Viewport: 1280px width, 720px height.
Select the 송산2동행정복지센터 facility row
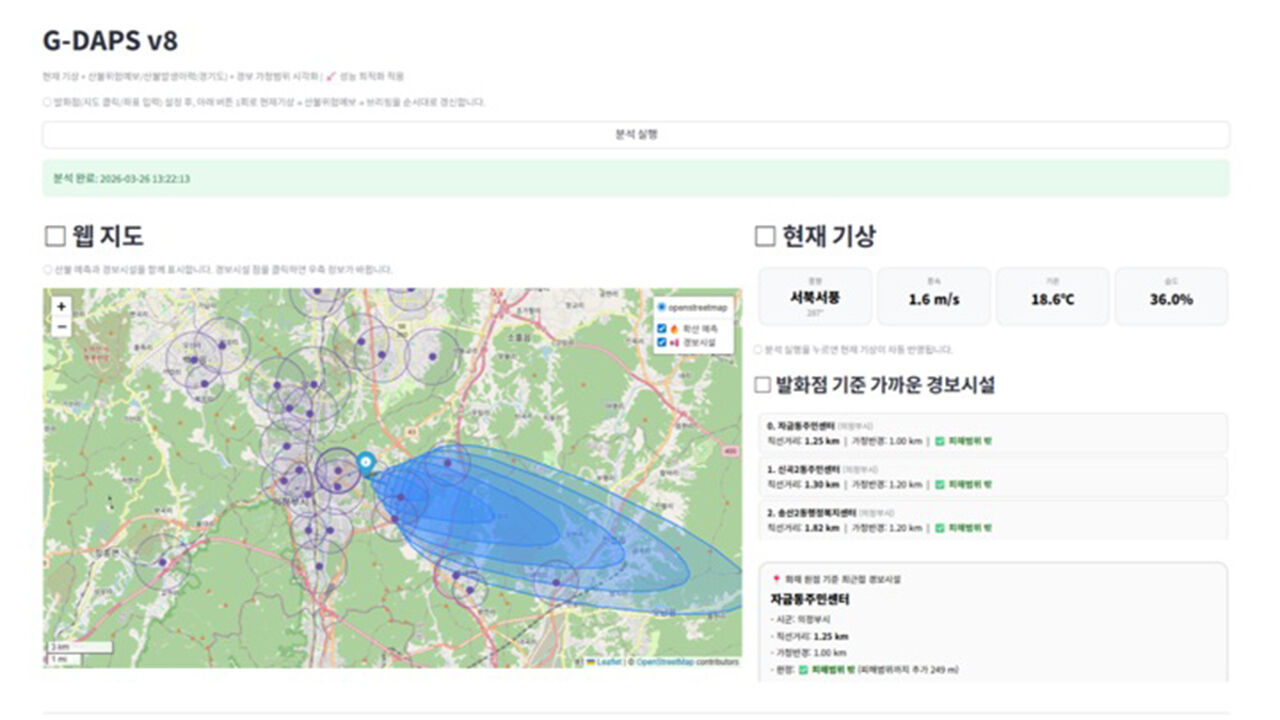tap(992, 519)
